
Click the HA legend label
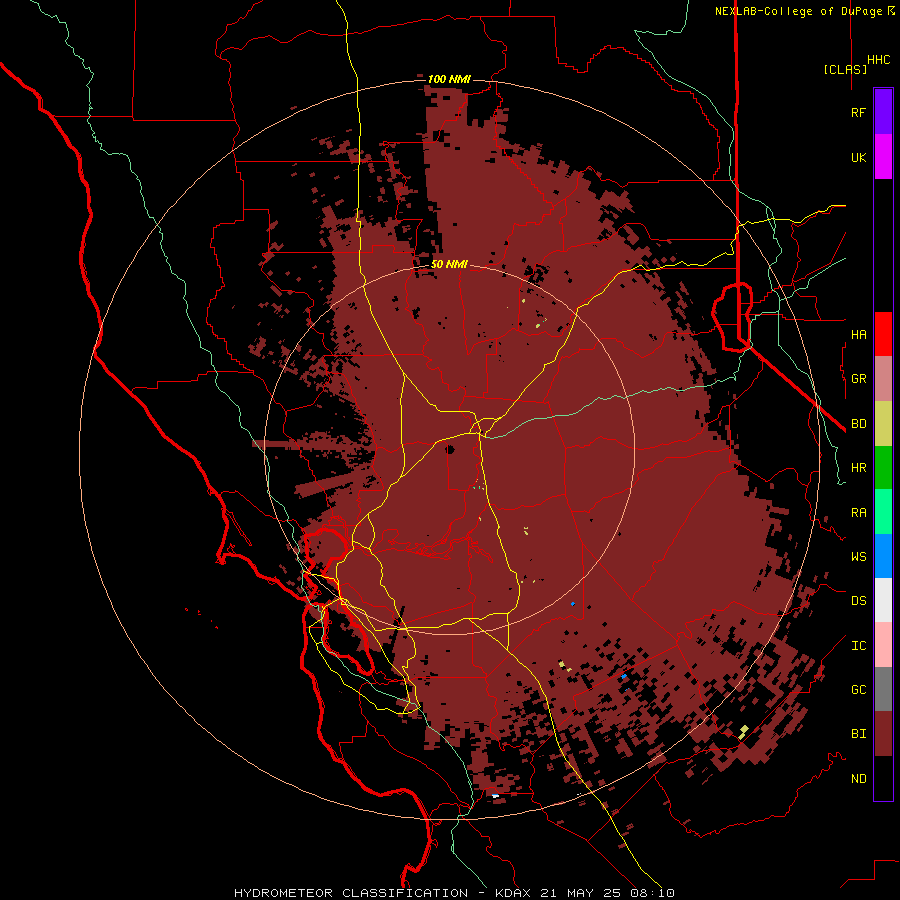(858, 334)
